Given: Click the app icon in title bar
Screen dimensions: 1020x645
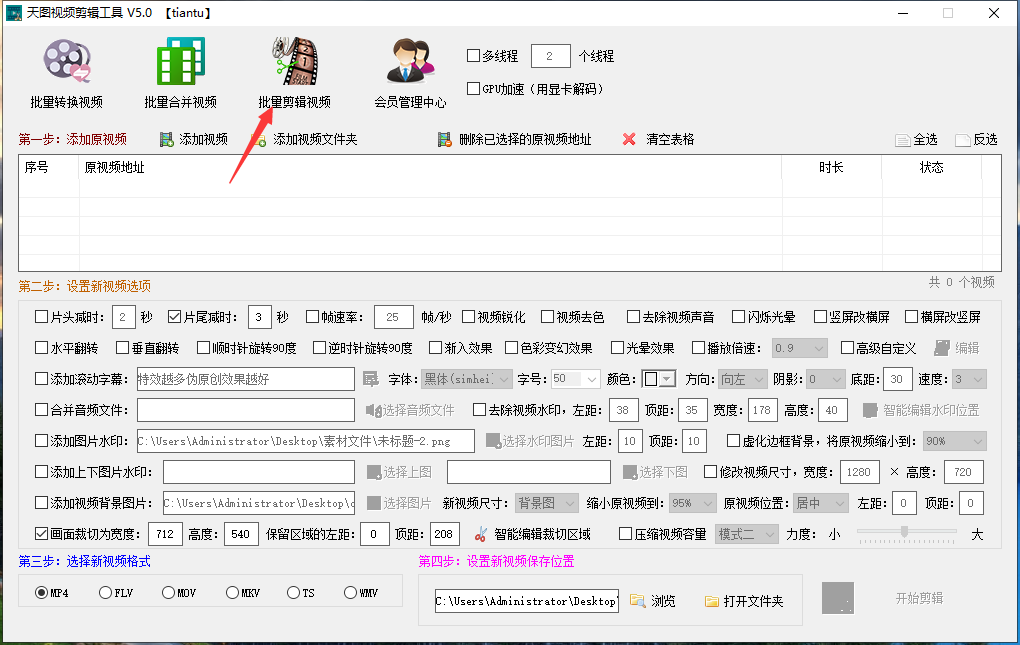Looking at the screenshot, I should [14, 12].
